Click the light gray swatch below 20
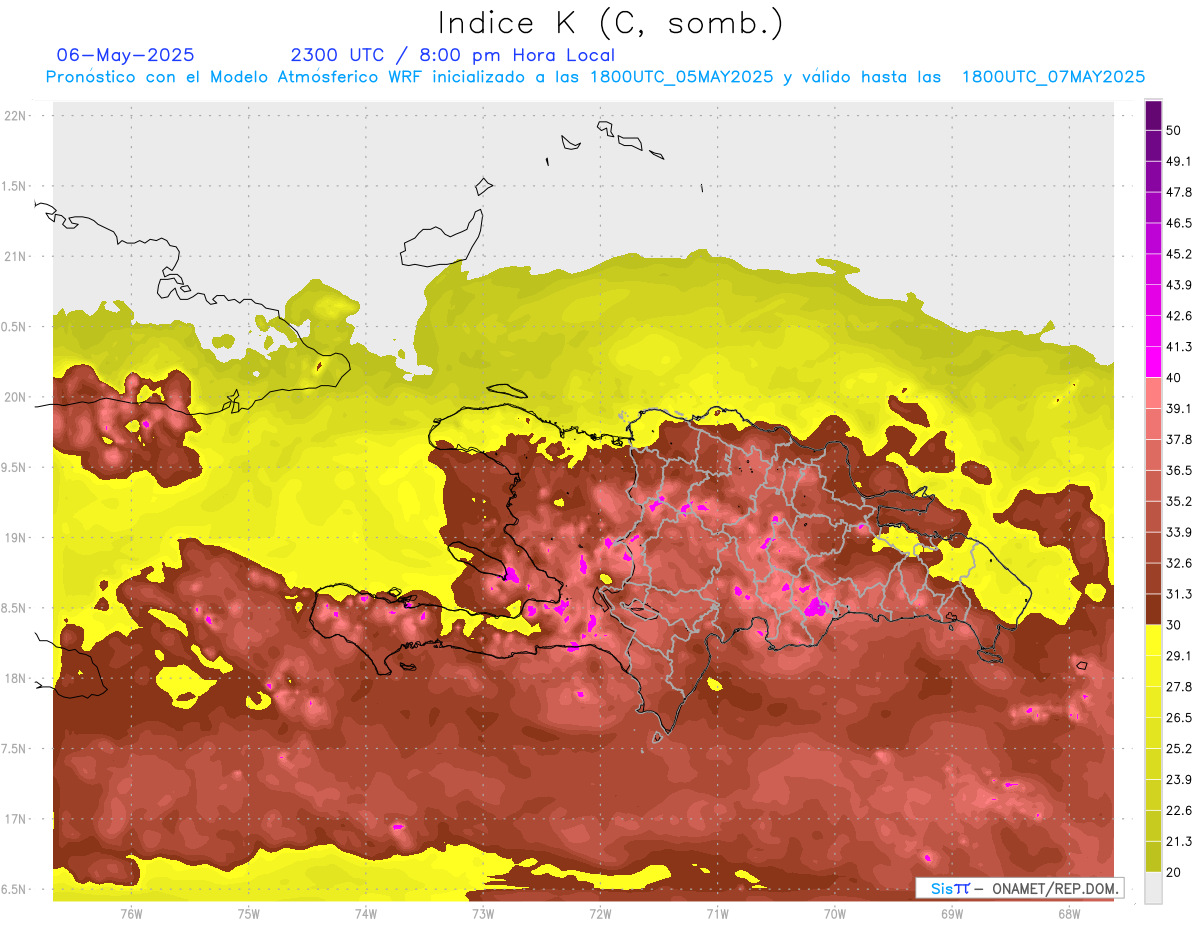 (1153, 888)
